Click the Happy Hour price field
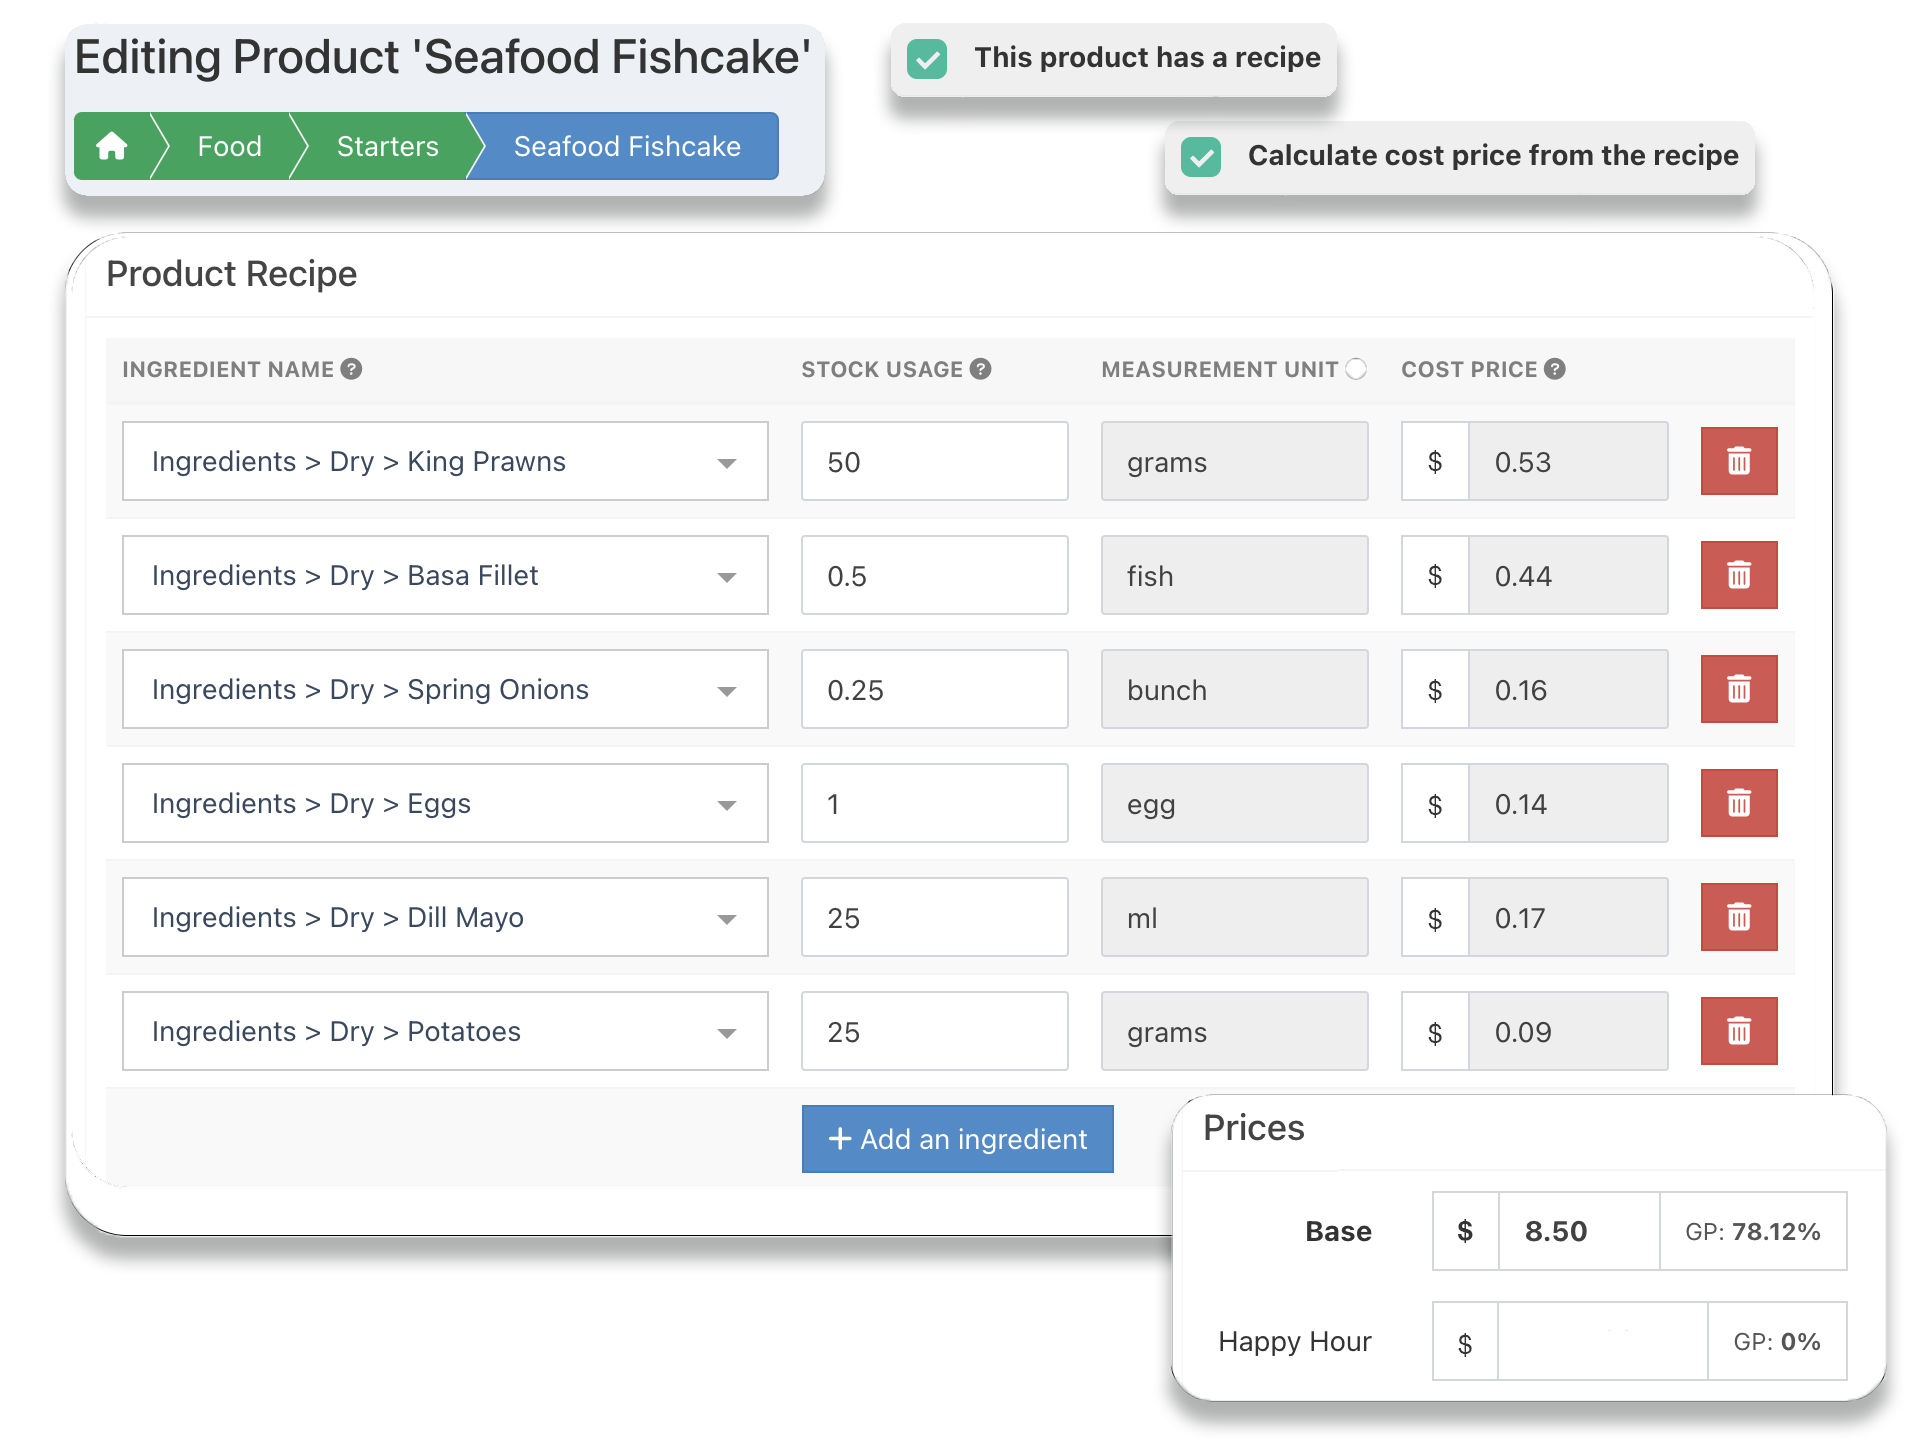The width and height of the screenshot is (1920, 1440). [x=1601, y=1341]
